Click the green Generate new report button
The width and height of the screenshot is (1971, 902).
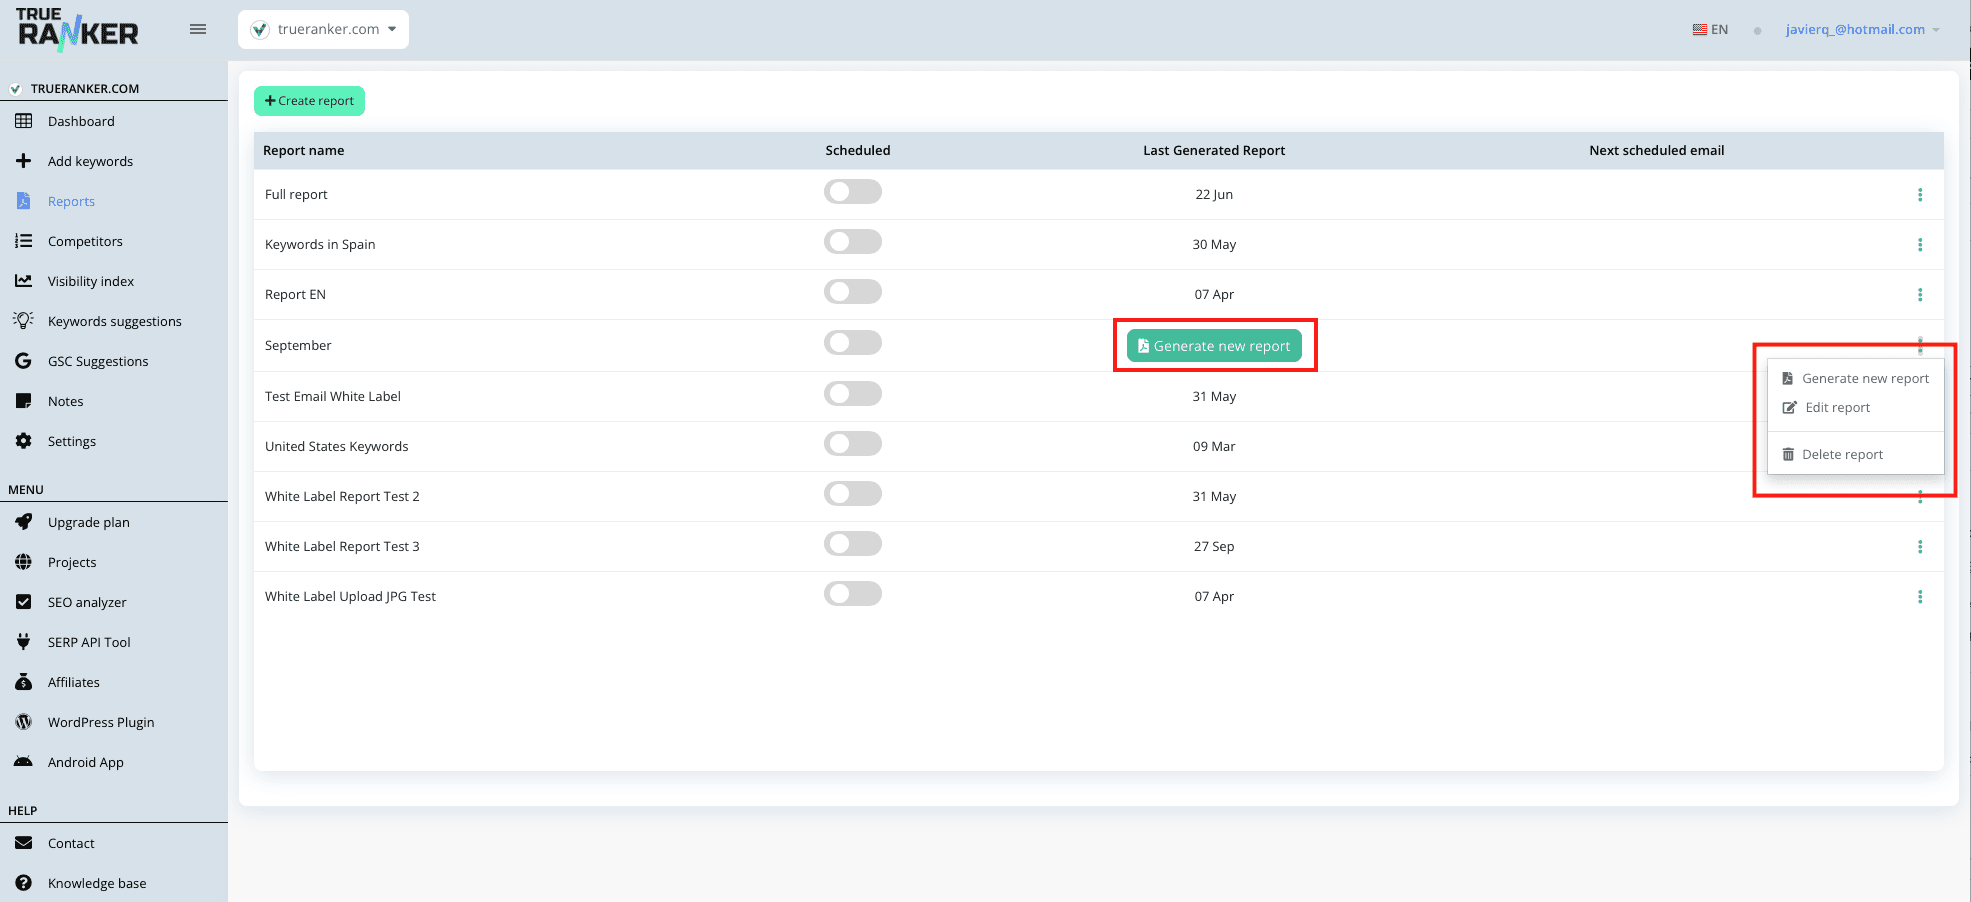[x=1214, y=346]
